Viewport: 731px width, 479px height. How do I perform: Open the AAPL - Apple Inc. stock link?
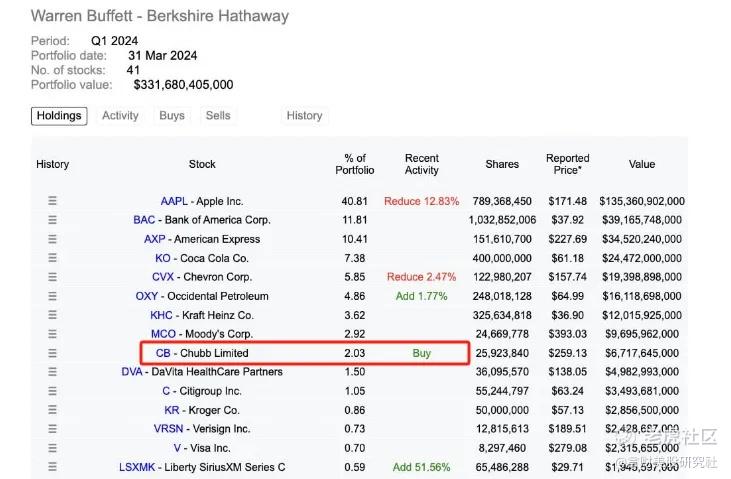[x=202, y=201]
